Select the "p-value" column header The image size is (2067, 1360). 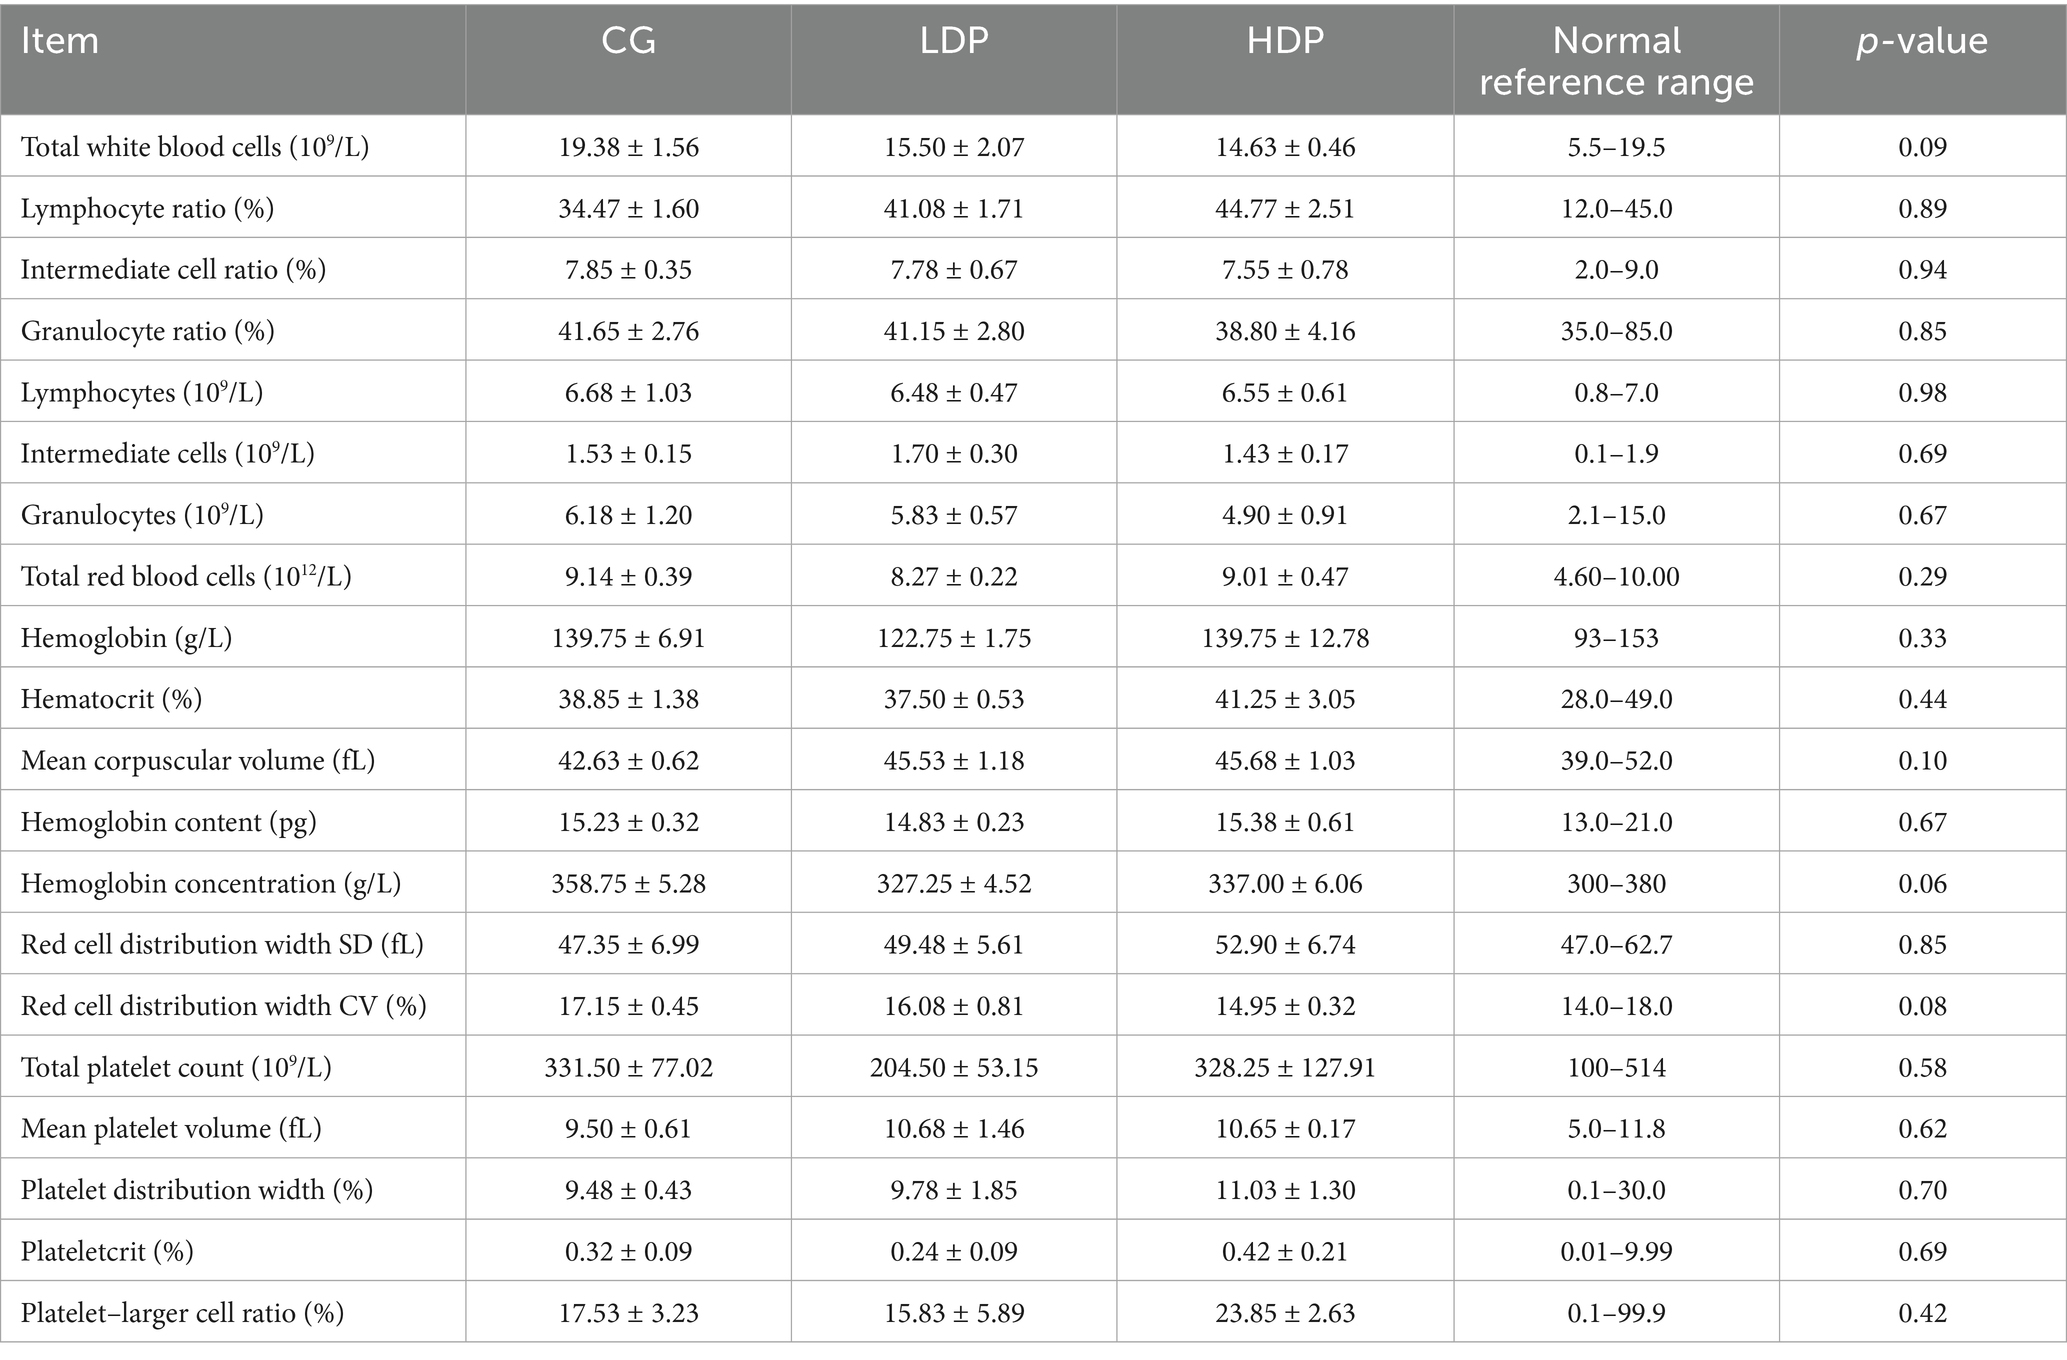[x=1922, y=42]
